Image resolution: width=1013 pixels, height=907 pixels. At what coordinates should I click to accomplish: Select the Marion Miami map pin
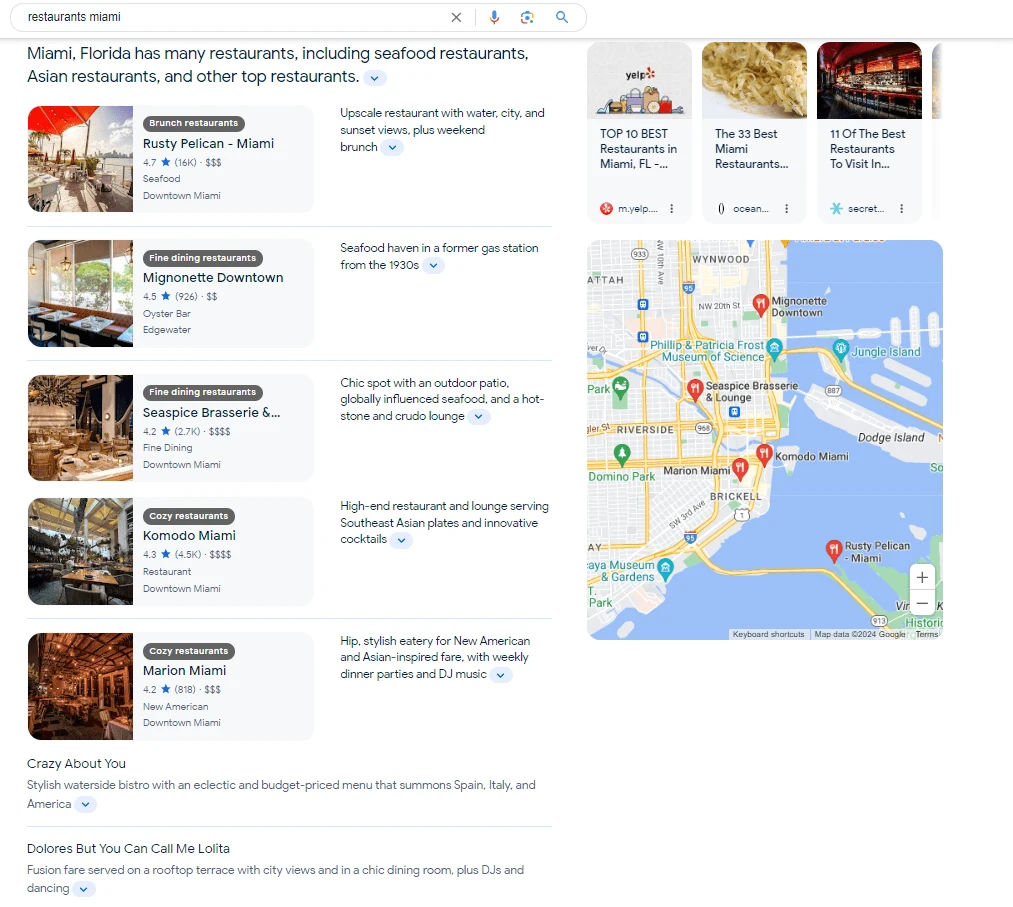pyautogui.click(x=740, y=468)
